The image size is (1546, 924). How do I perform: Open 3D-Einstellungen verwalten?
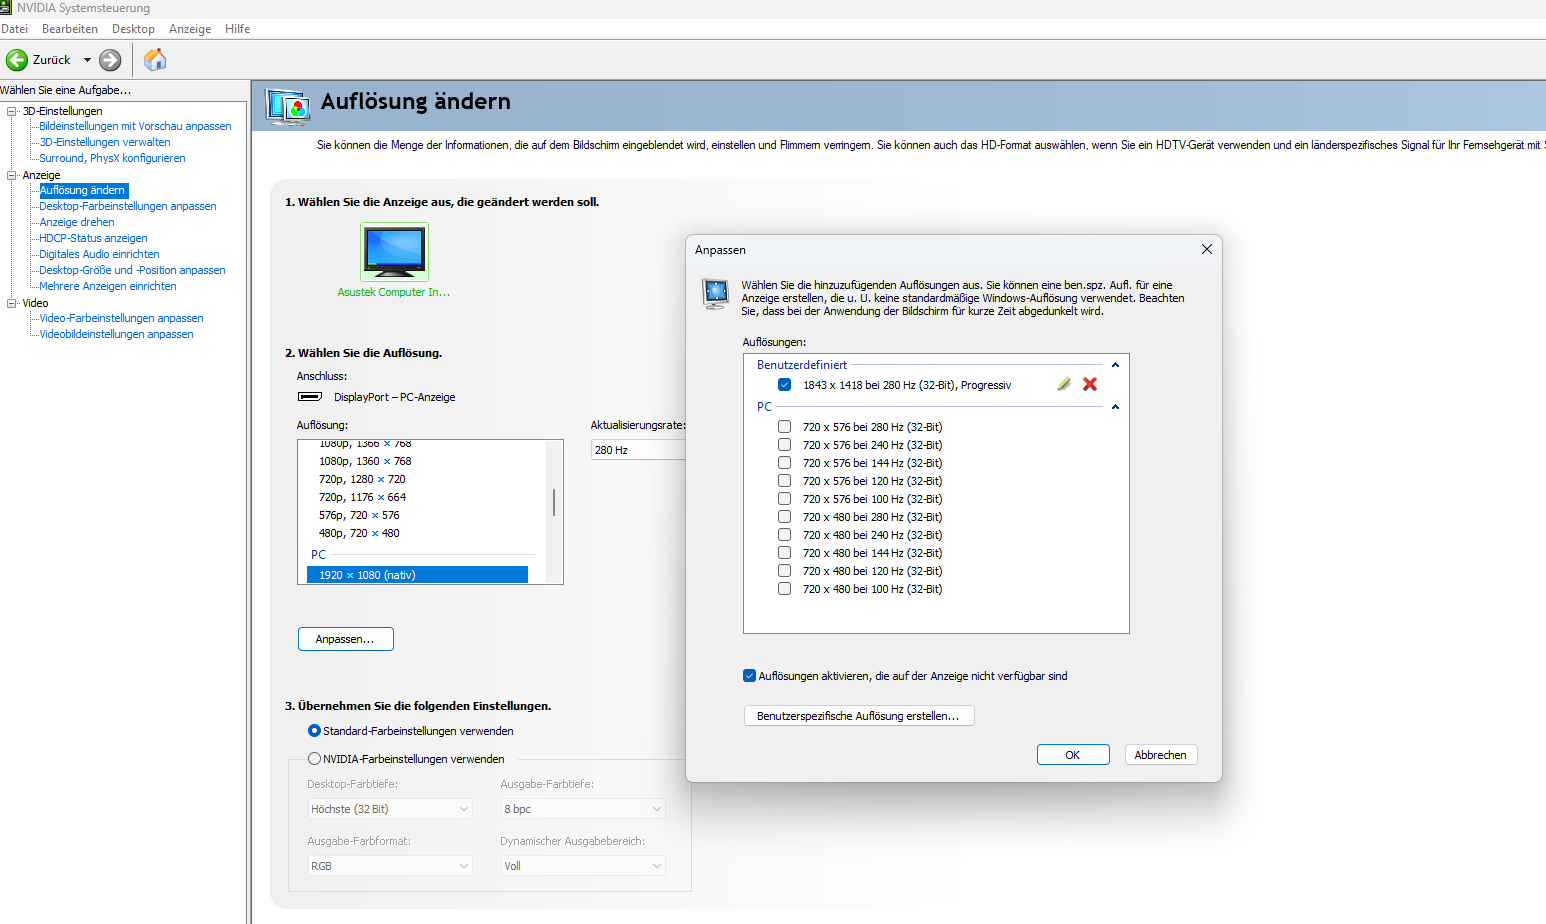pos(105,142)
